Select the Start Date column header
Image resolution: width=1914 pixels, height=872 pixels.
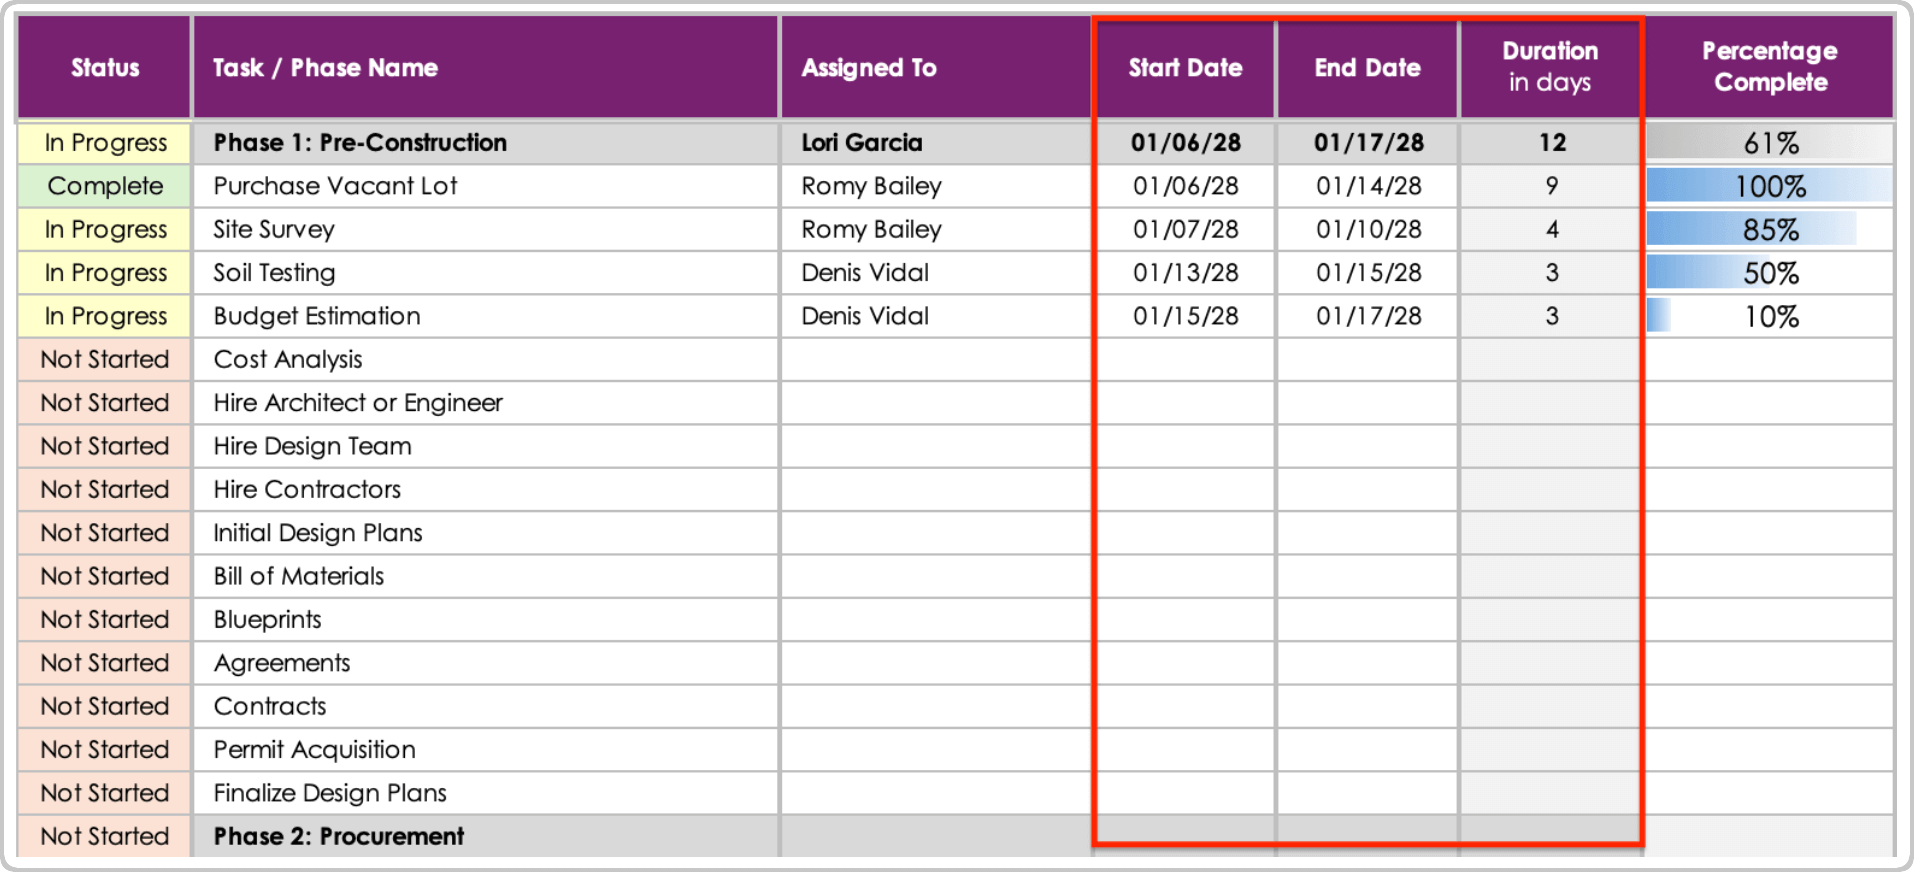pyautogui.click(x=1185, y=68)
